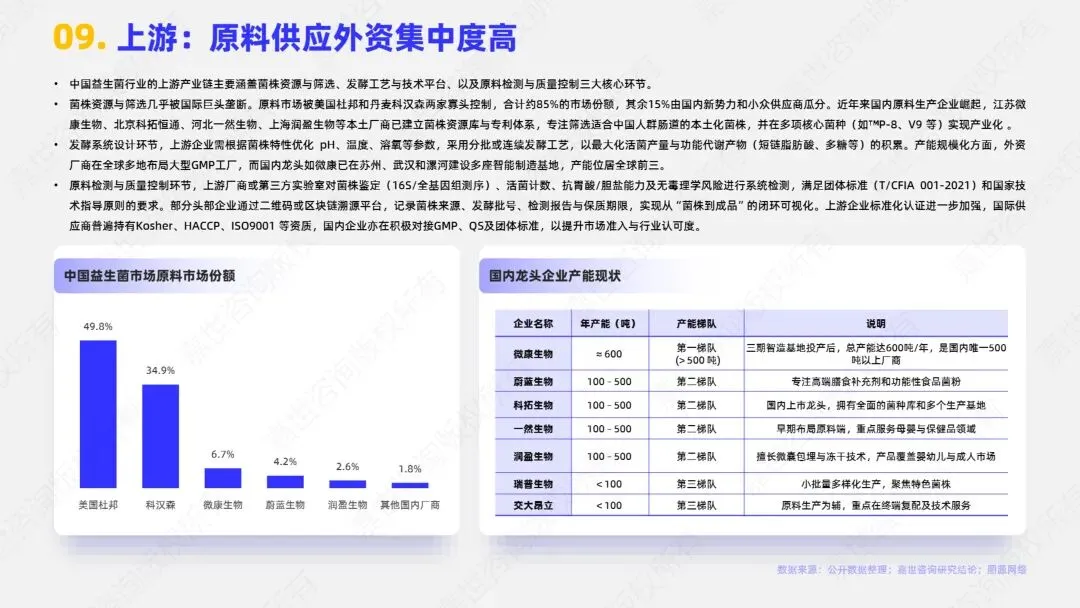Select the '微康生物' table row name cell
Screen dimensions: 1080x608
[x=533, y=354]
